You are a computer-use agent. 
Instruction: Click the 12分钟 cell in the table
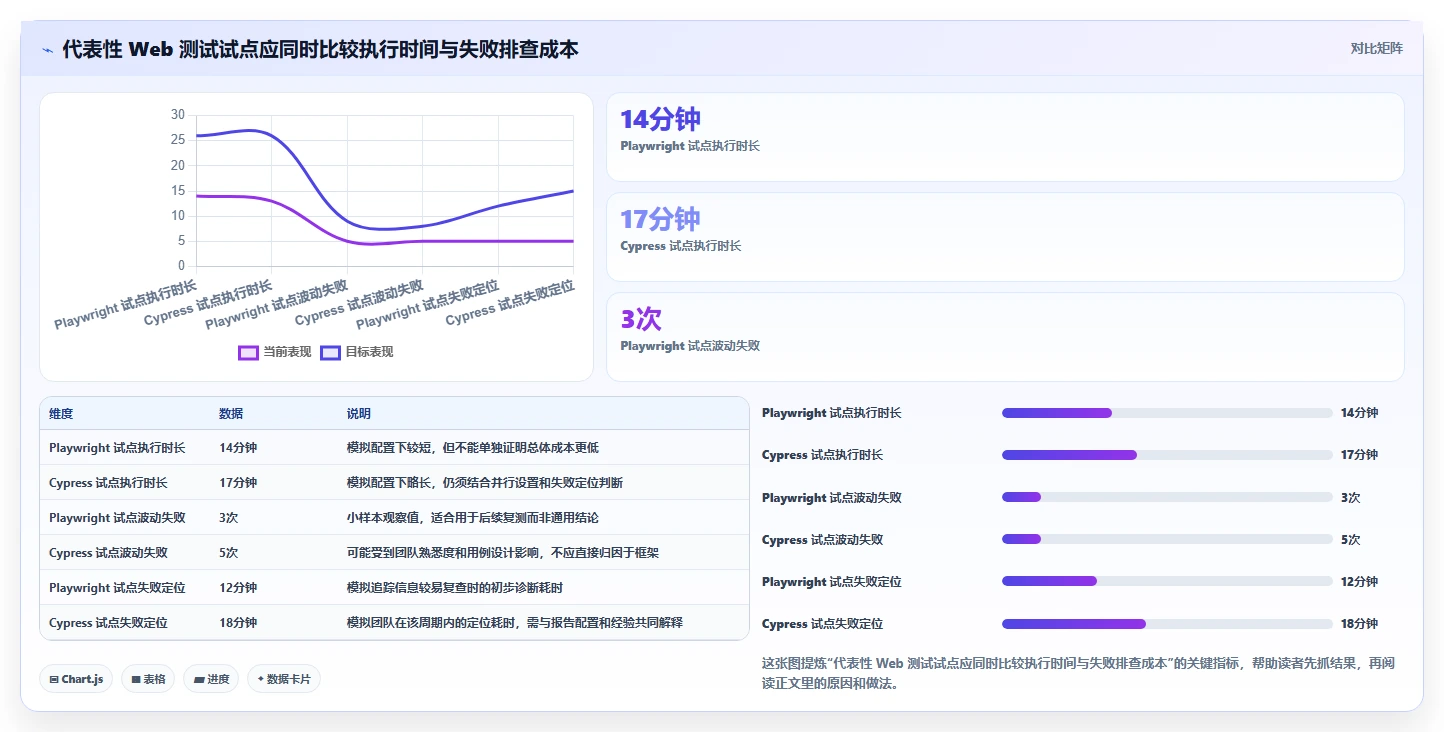pyautogui.click(x=238, y=588)
